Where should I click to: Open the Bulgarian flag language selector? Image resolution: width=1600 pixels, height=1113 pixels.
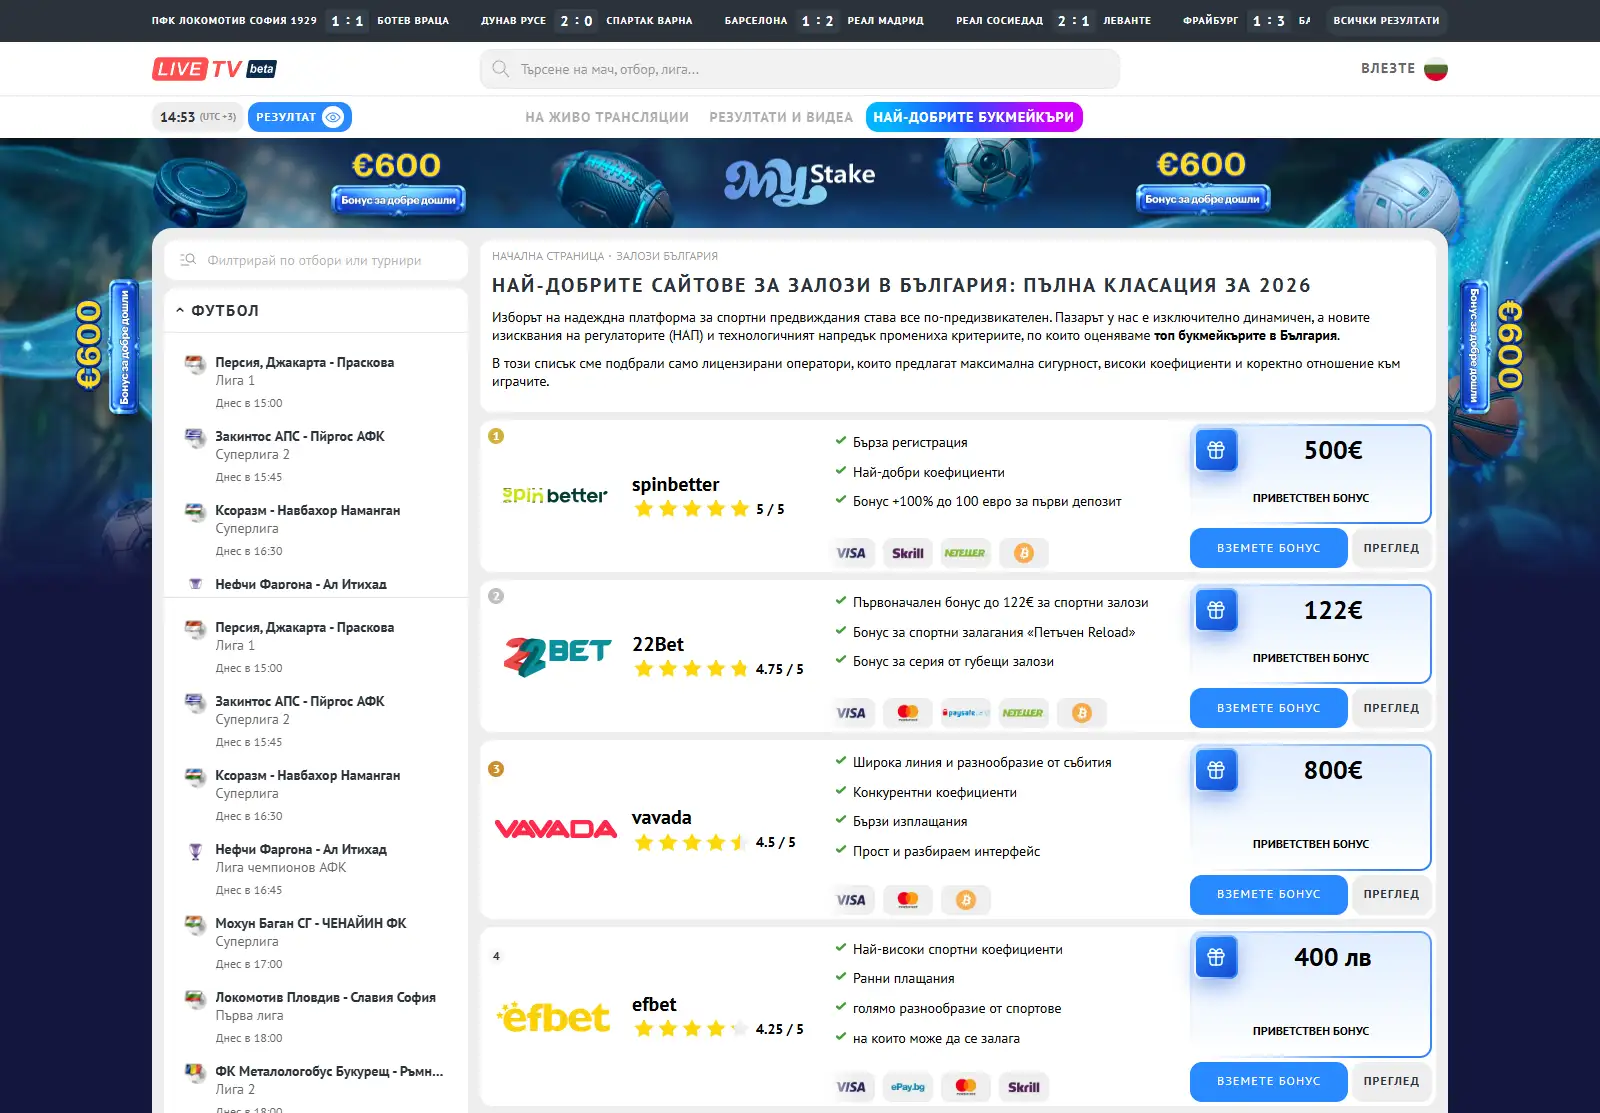(x=1436, y=69)
